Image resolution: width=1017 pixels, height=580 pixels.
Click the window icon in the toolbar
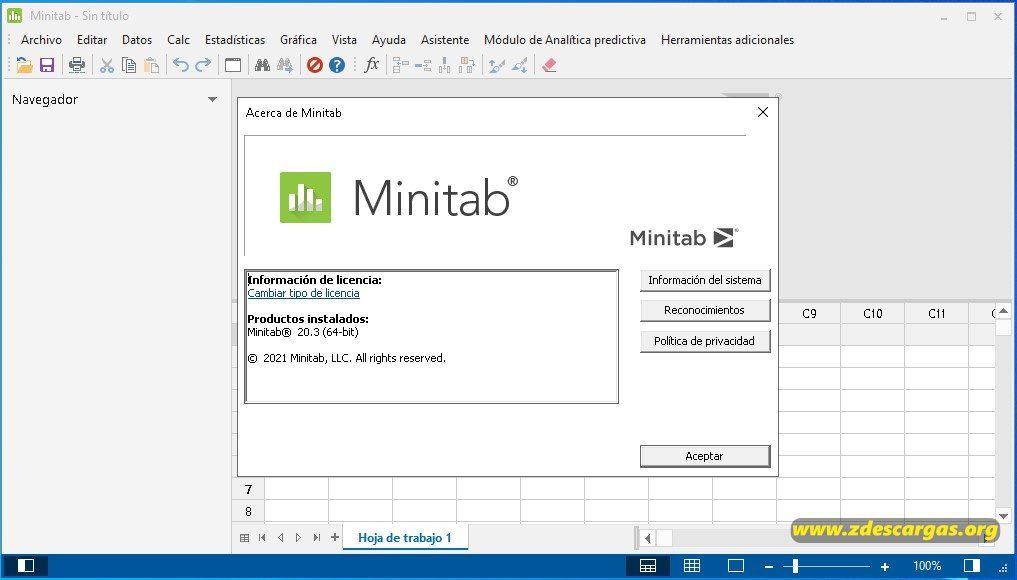233,65
